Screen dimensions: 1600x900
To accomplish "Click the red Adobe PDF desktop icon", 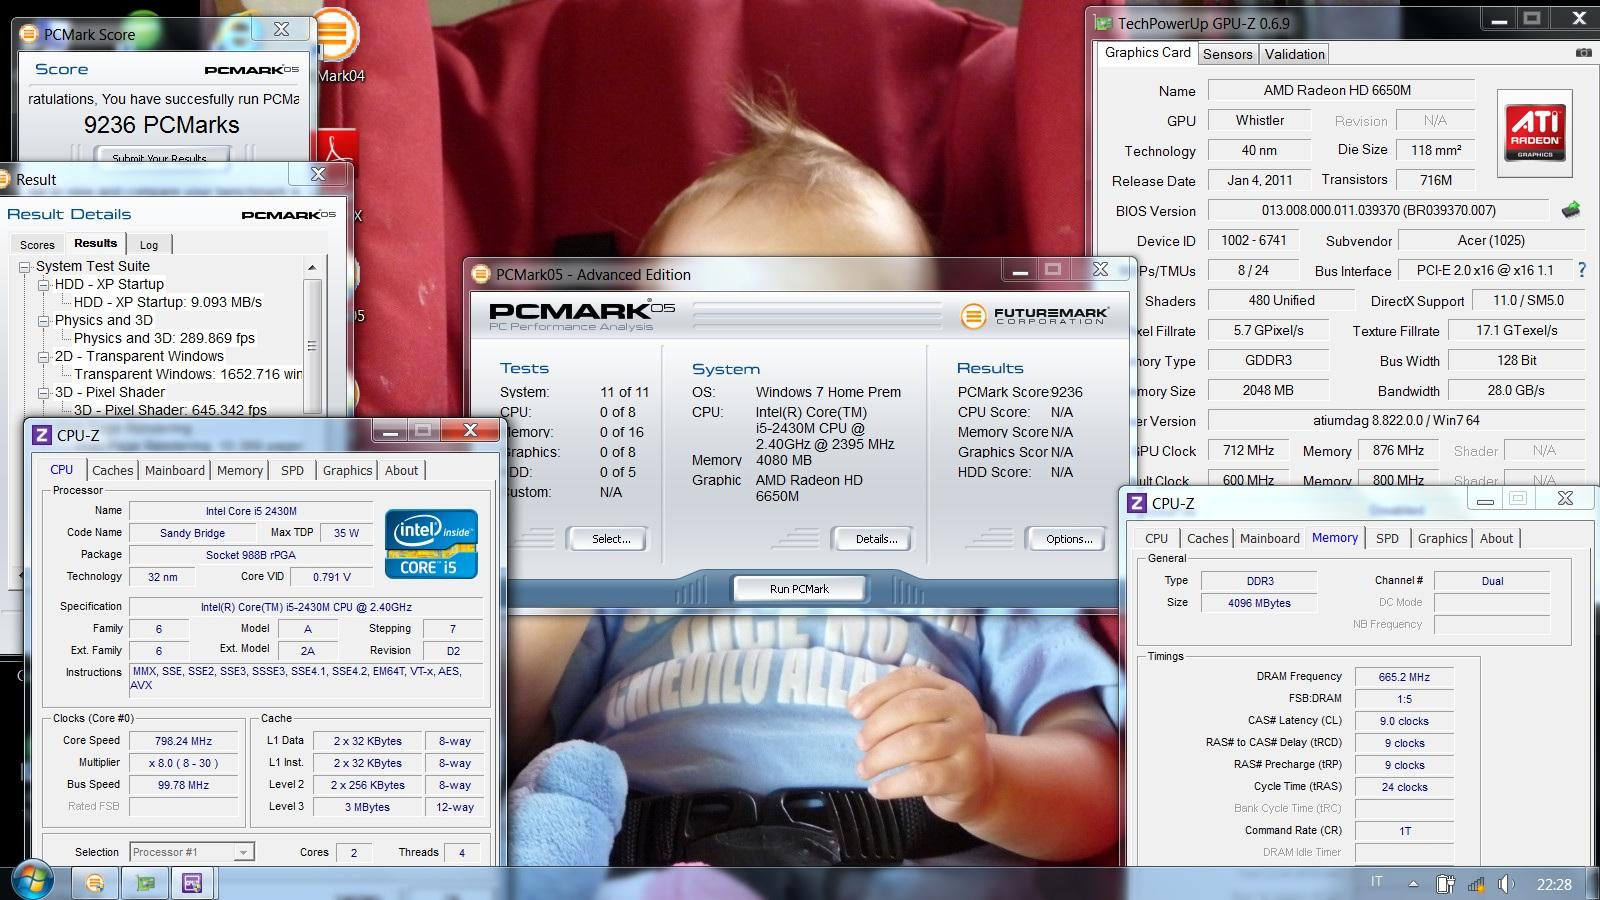I will point(338,147).
